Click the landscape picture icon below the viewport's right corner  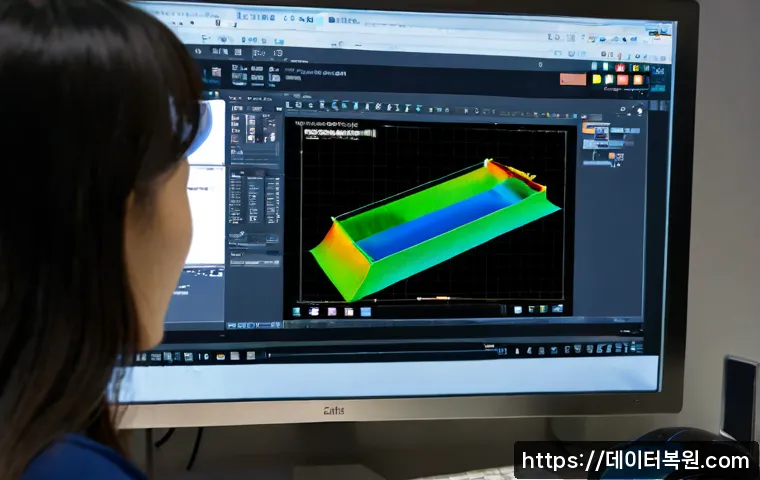557,309
